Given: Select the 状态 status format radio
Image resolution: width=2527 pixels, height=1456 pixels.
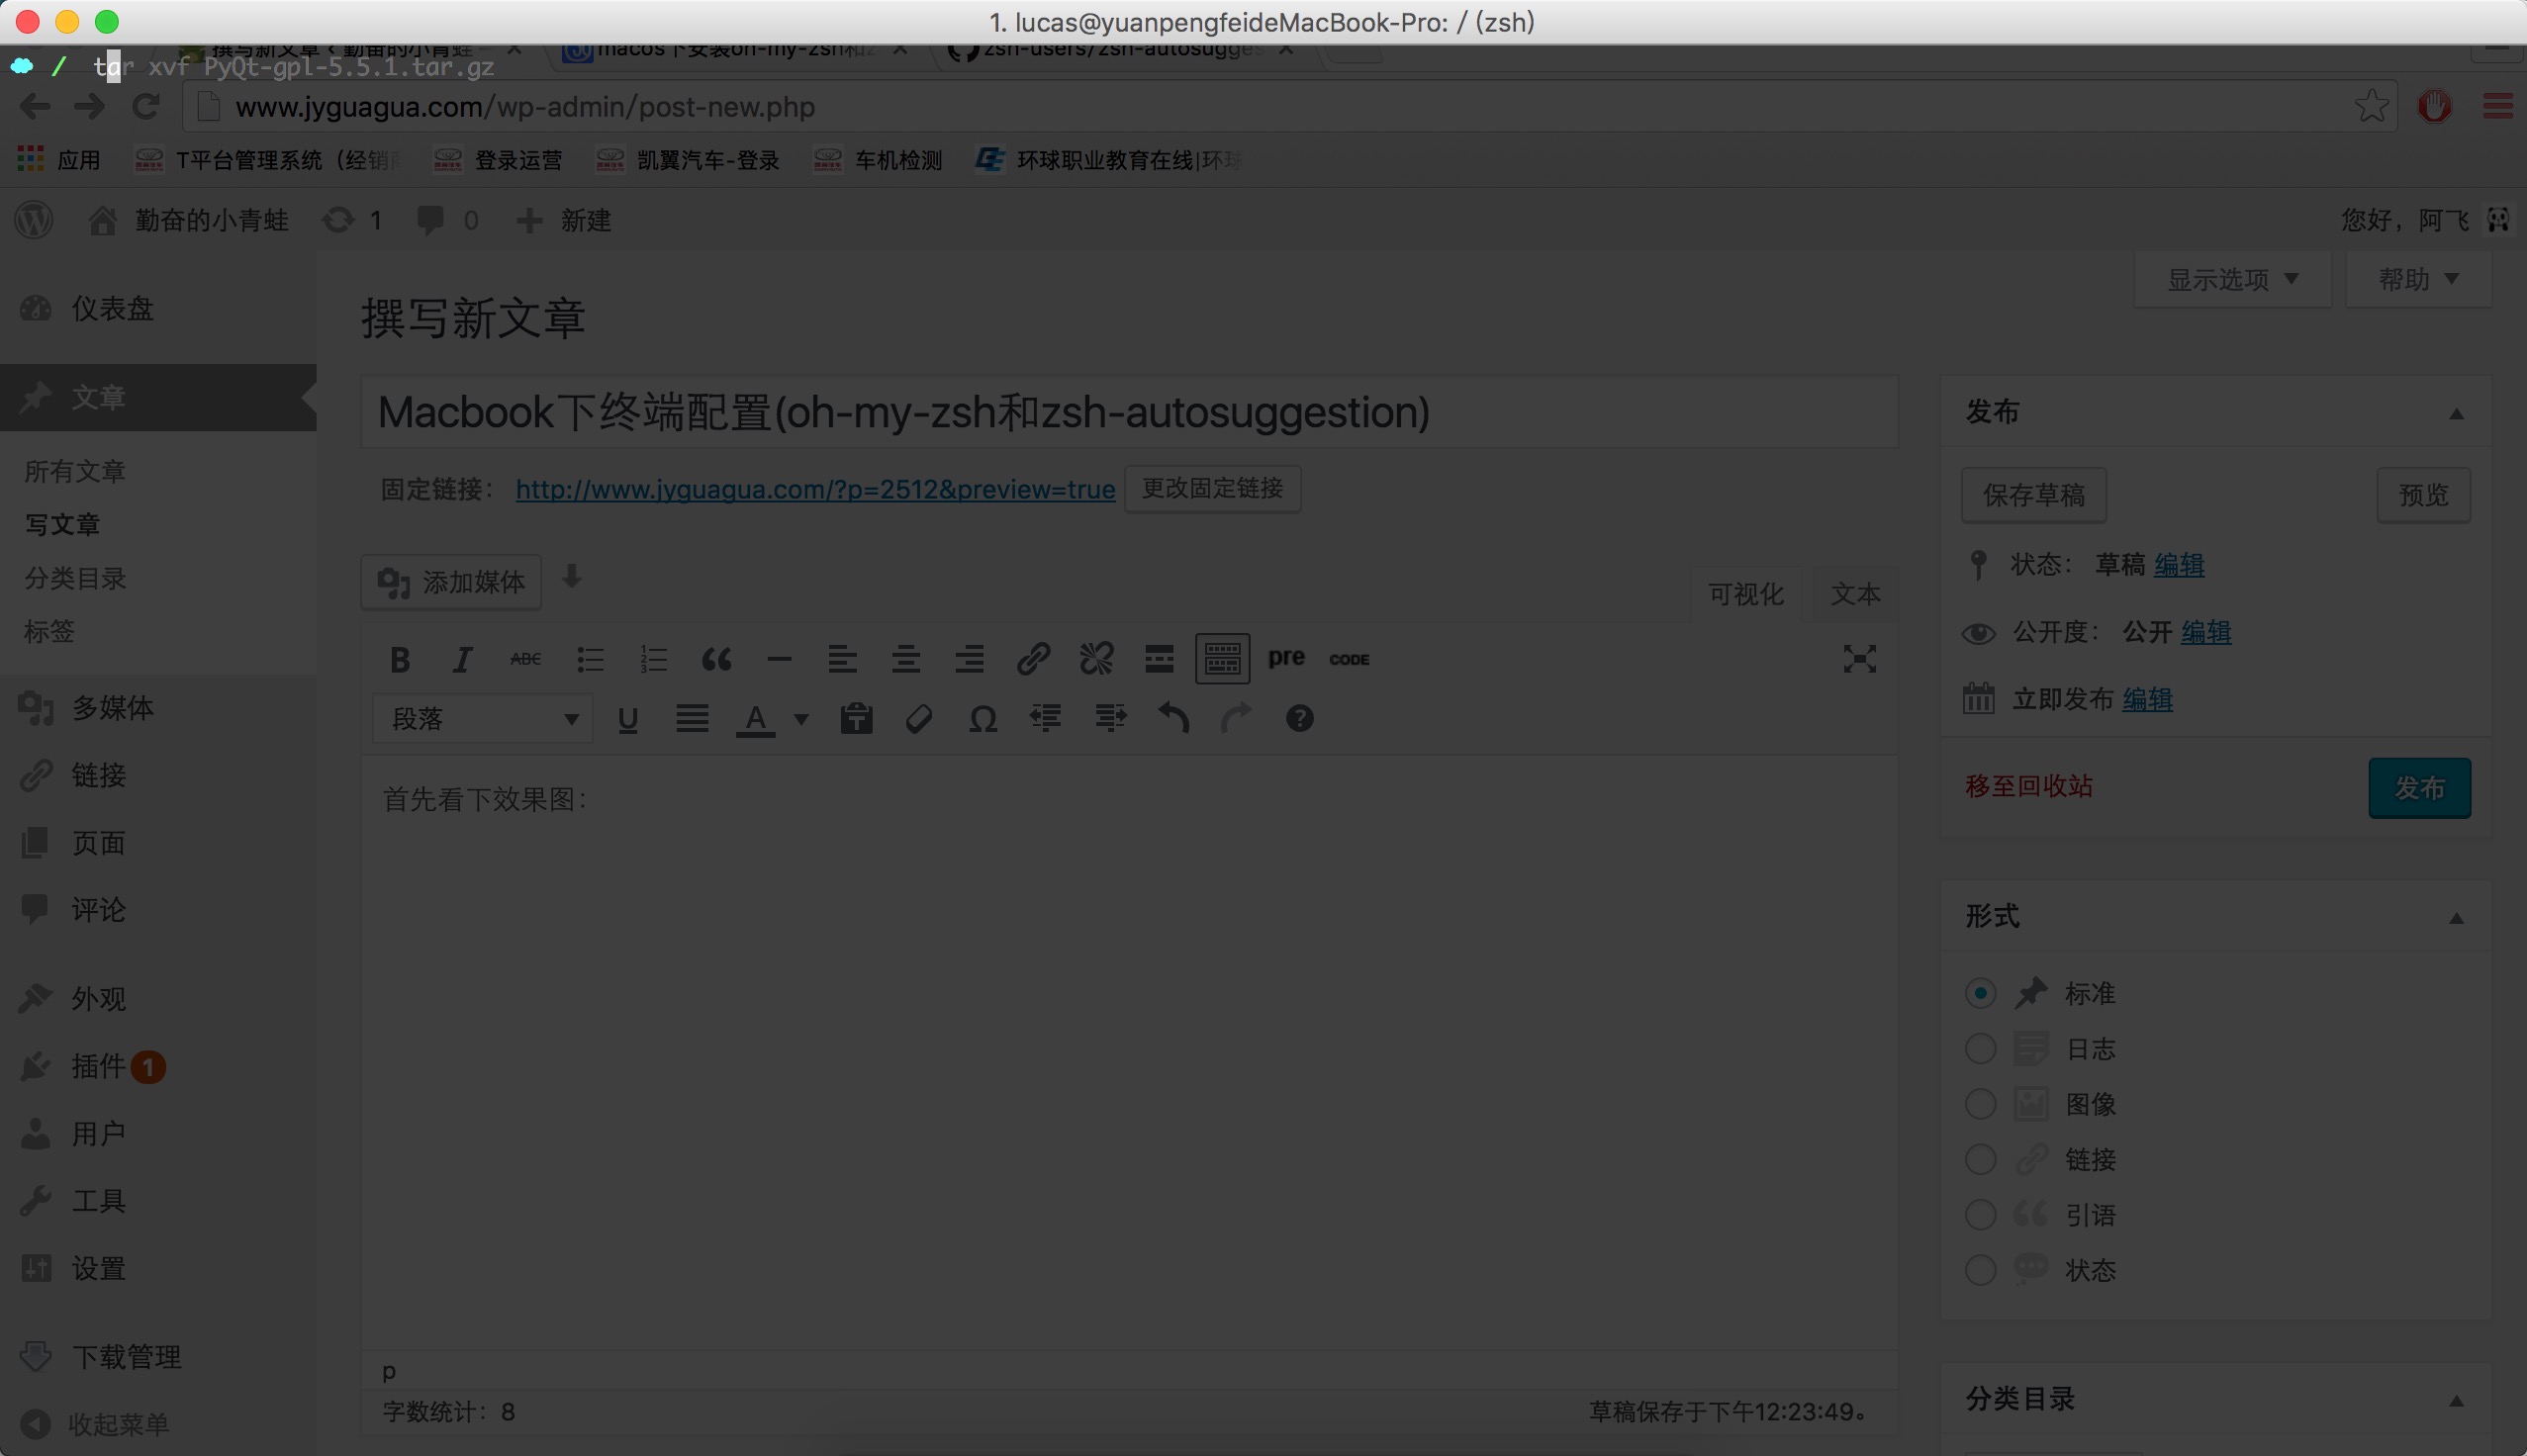Looking at the screenshot, I should pyautogui.click(x=1980, y=1271).
